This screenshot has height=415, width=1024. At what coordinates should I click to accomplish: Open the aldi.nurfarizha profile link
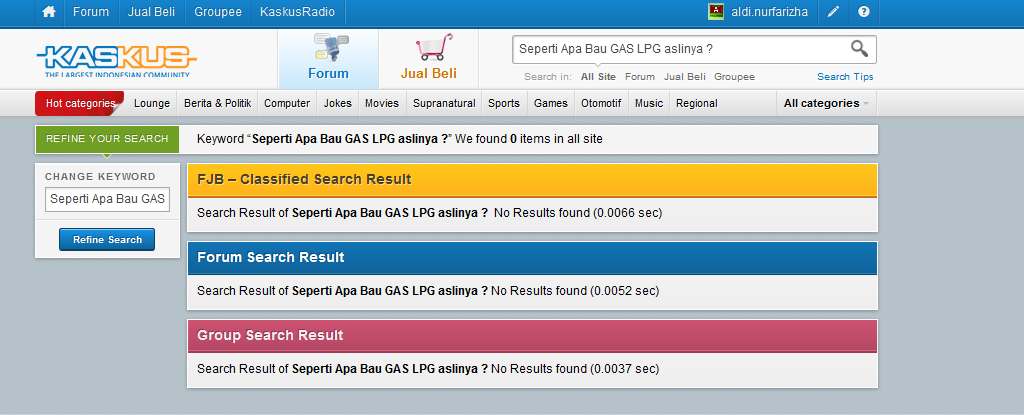click(x=769, y=12)
